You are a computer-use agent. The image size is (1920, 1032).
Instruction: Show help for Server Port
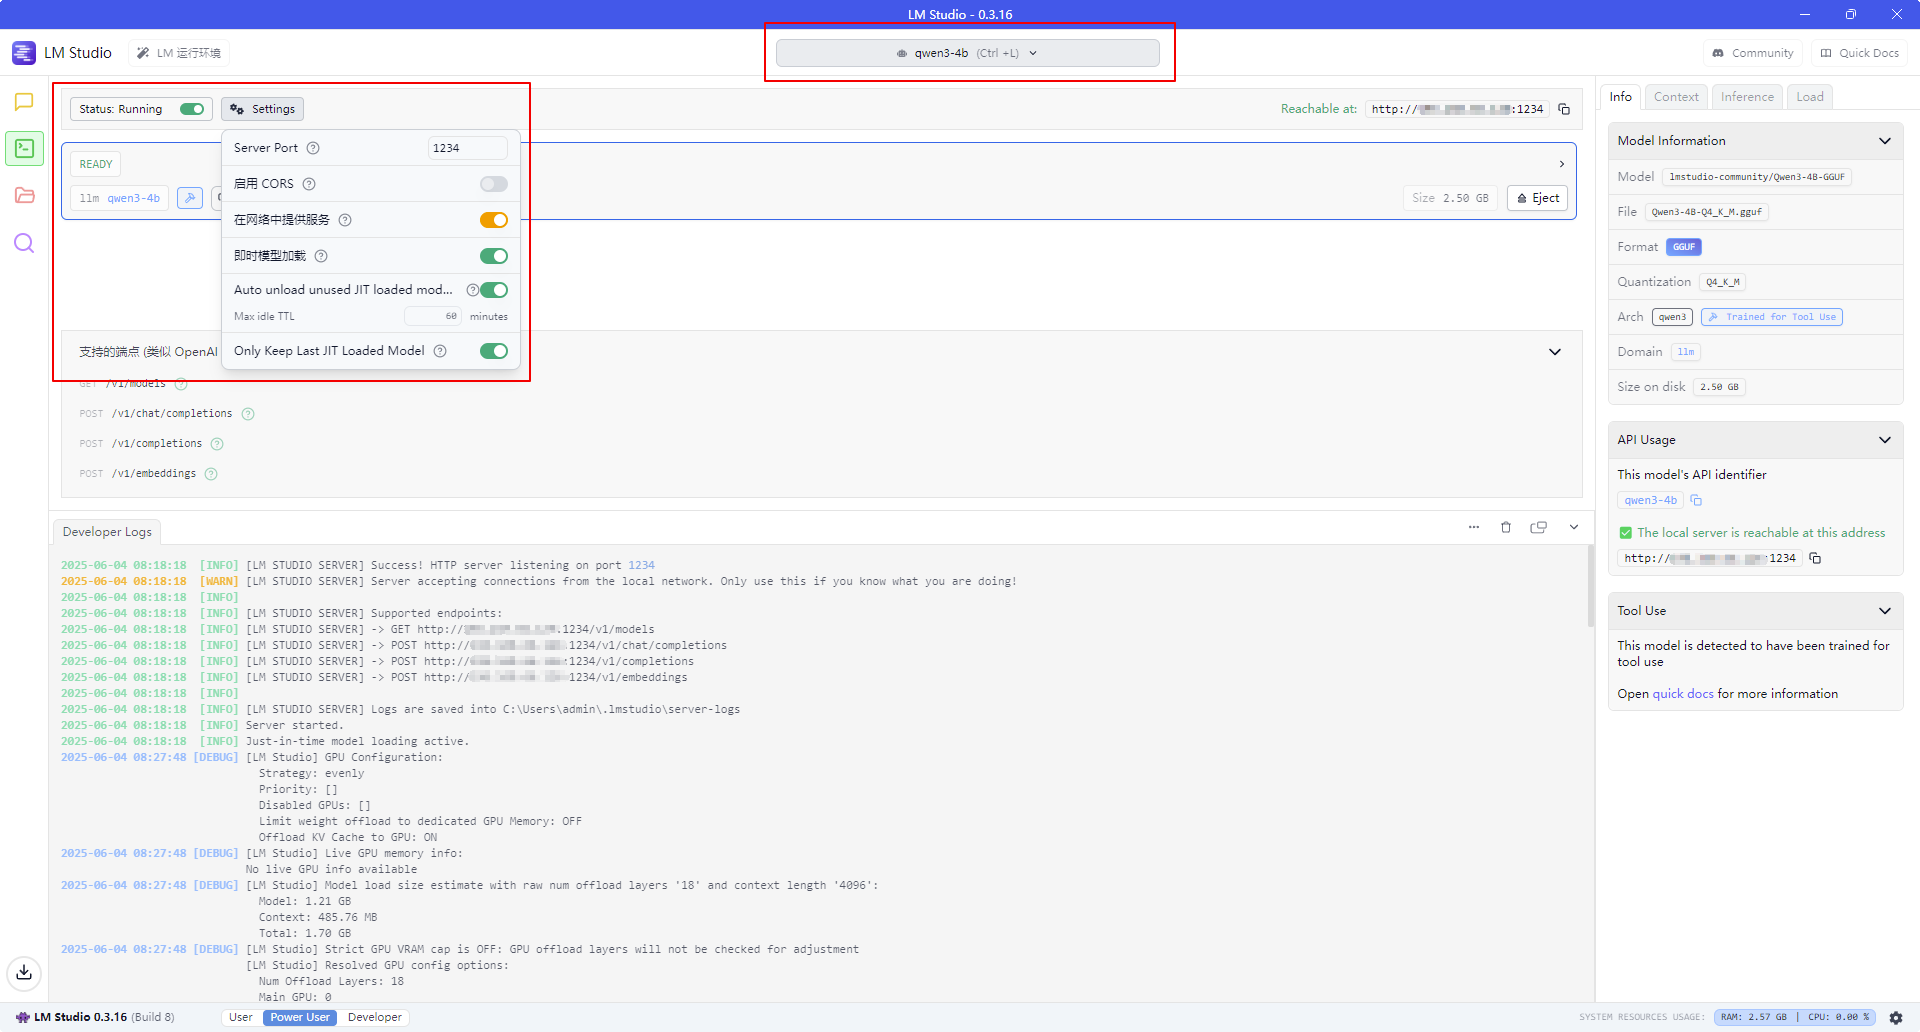click(x=313, y=148)
